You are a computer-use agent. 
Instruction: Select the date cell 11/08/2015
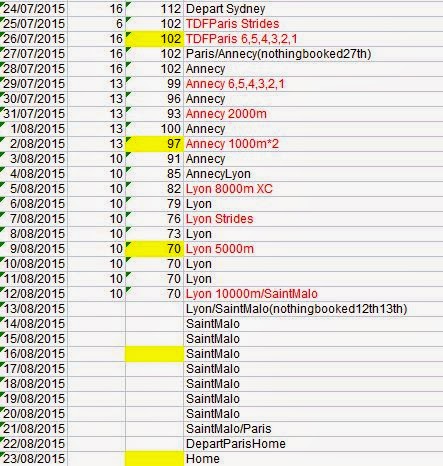pyautogui.click(x=34, y=279)
